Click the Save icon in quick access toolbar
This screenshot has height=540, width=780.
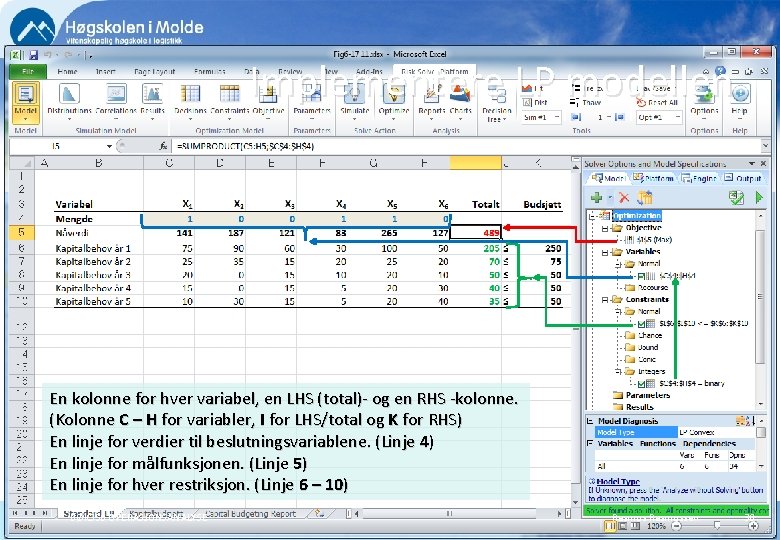click(33, 55)
